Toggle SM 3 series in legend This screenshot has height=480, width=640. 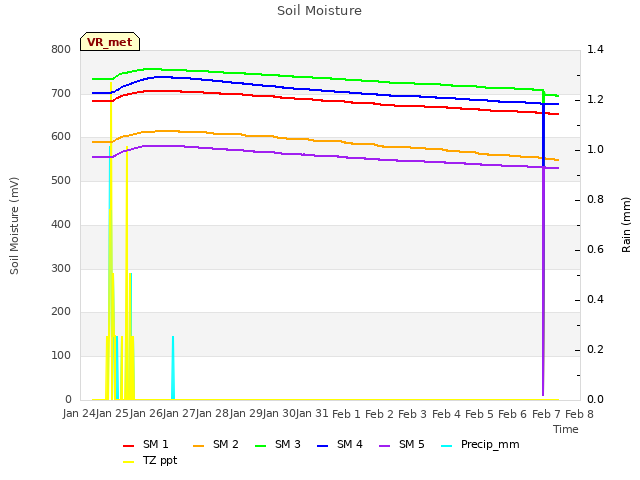pyautogui.click(x=278, y=444)
